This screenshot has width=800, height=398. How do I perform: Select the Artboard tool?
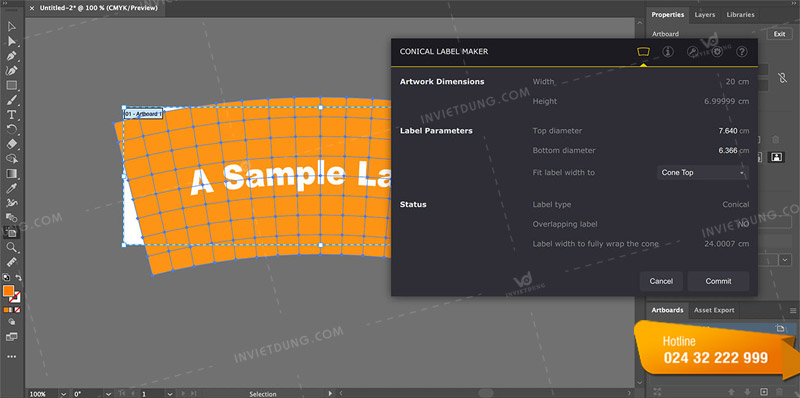click(x=12, y=233)
